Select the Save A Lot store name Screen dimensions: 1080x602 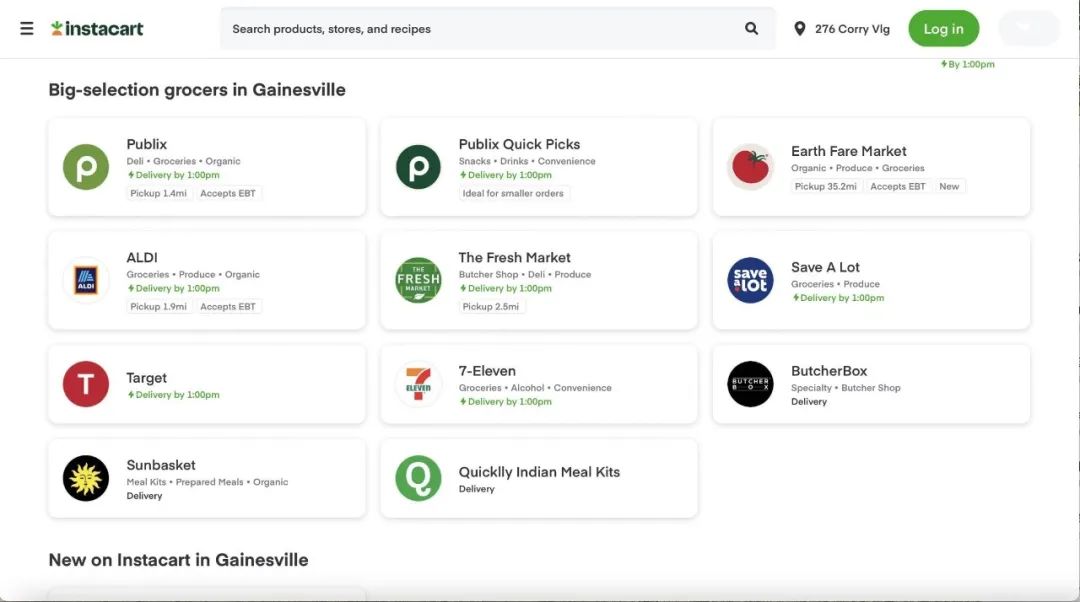[825, 267]
